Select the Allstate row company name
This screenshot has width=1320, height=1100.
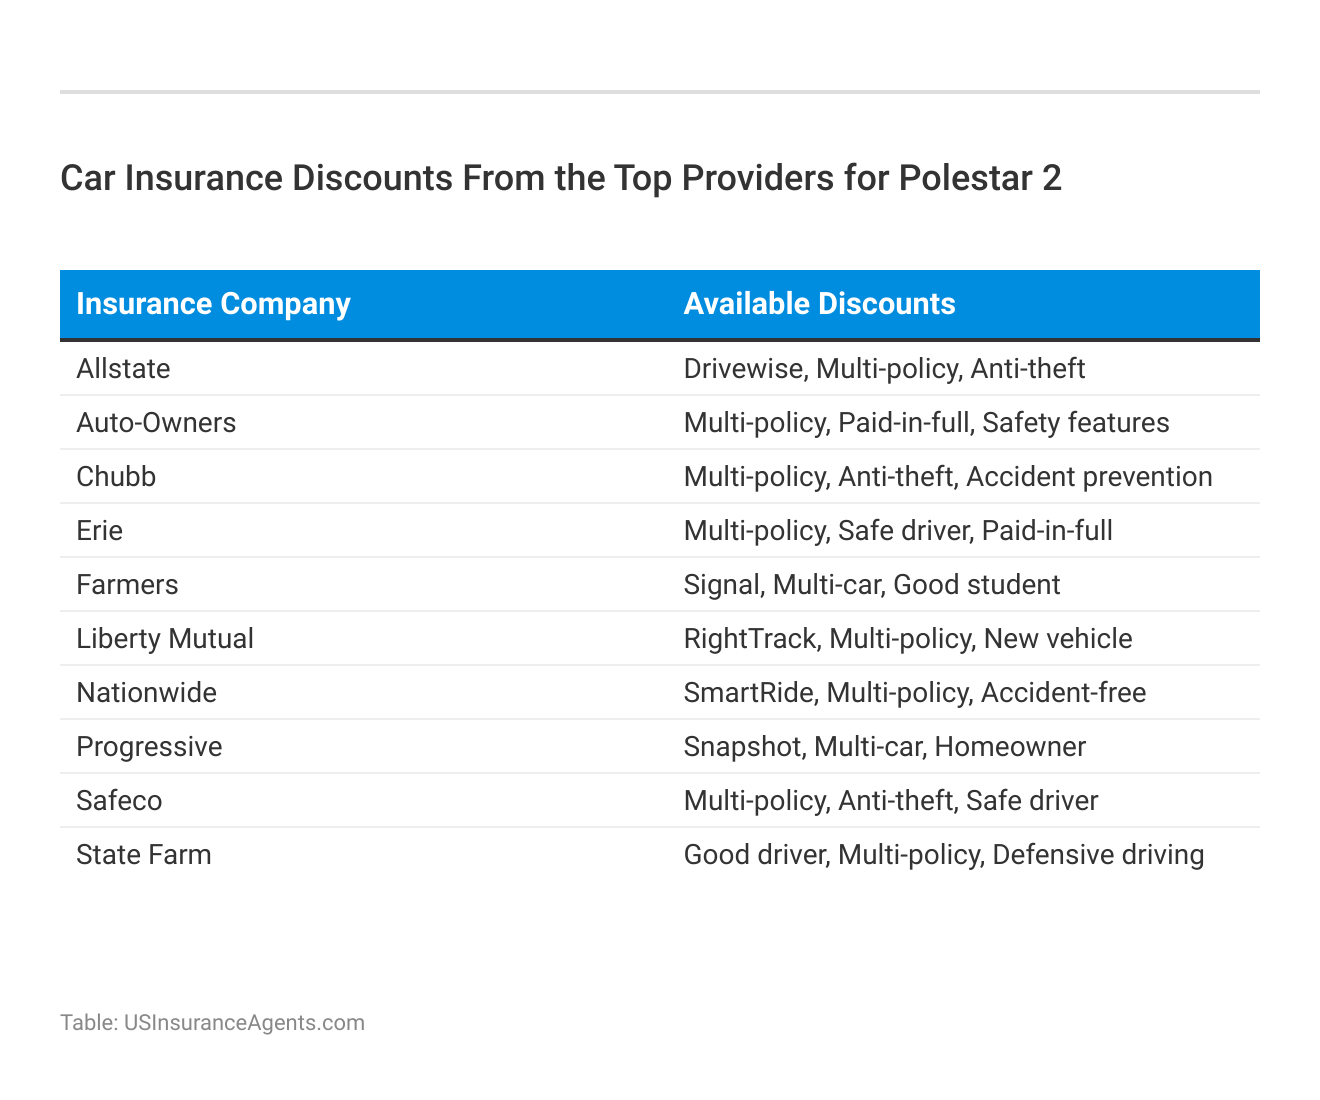click(123, 369)
